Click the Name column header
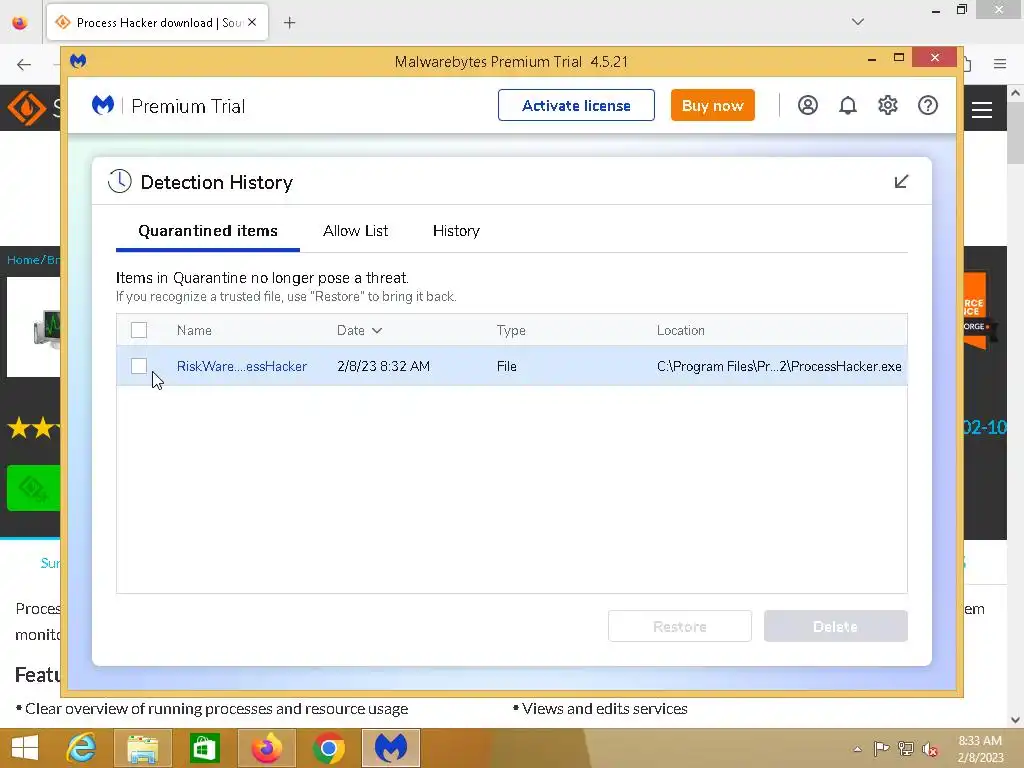 click(194, 330)
